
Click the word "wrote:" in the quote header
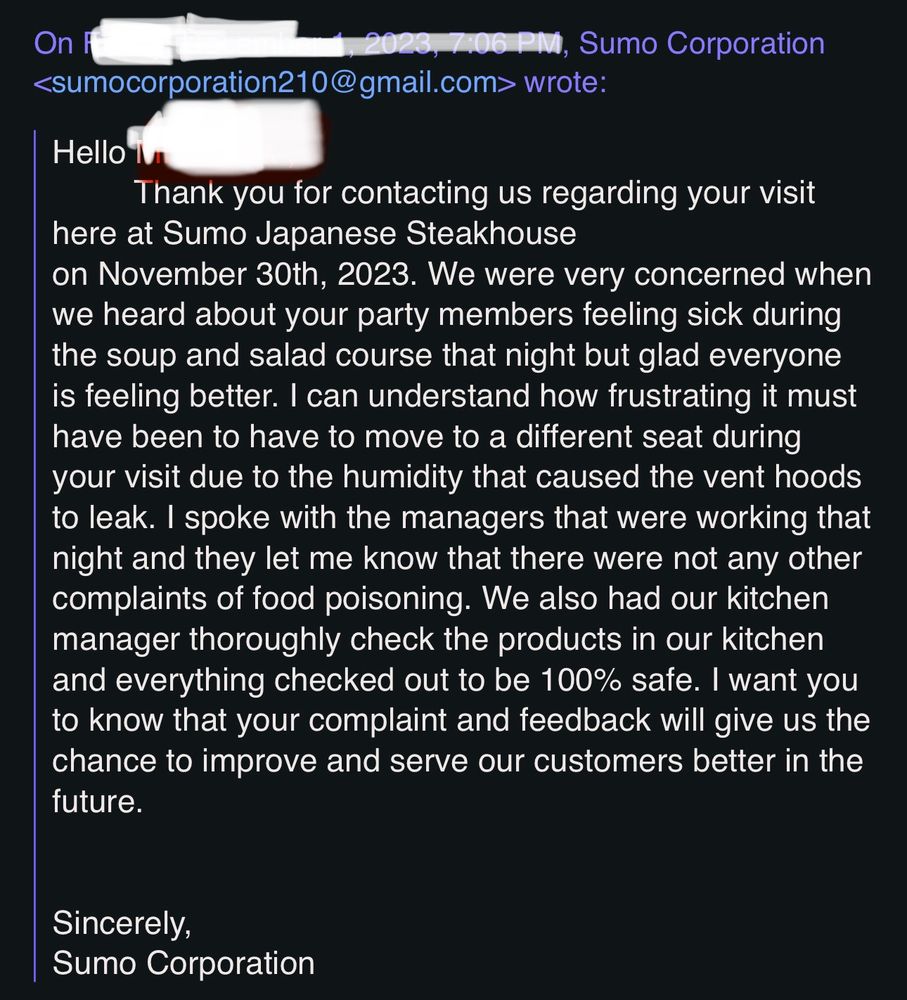point(565,83)
